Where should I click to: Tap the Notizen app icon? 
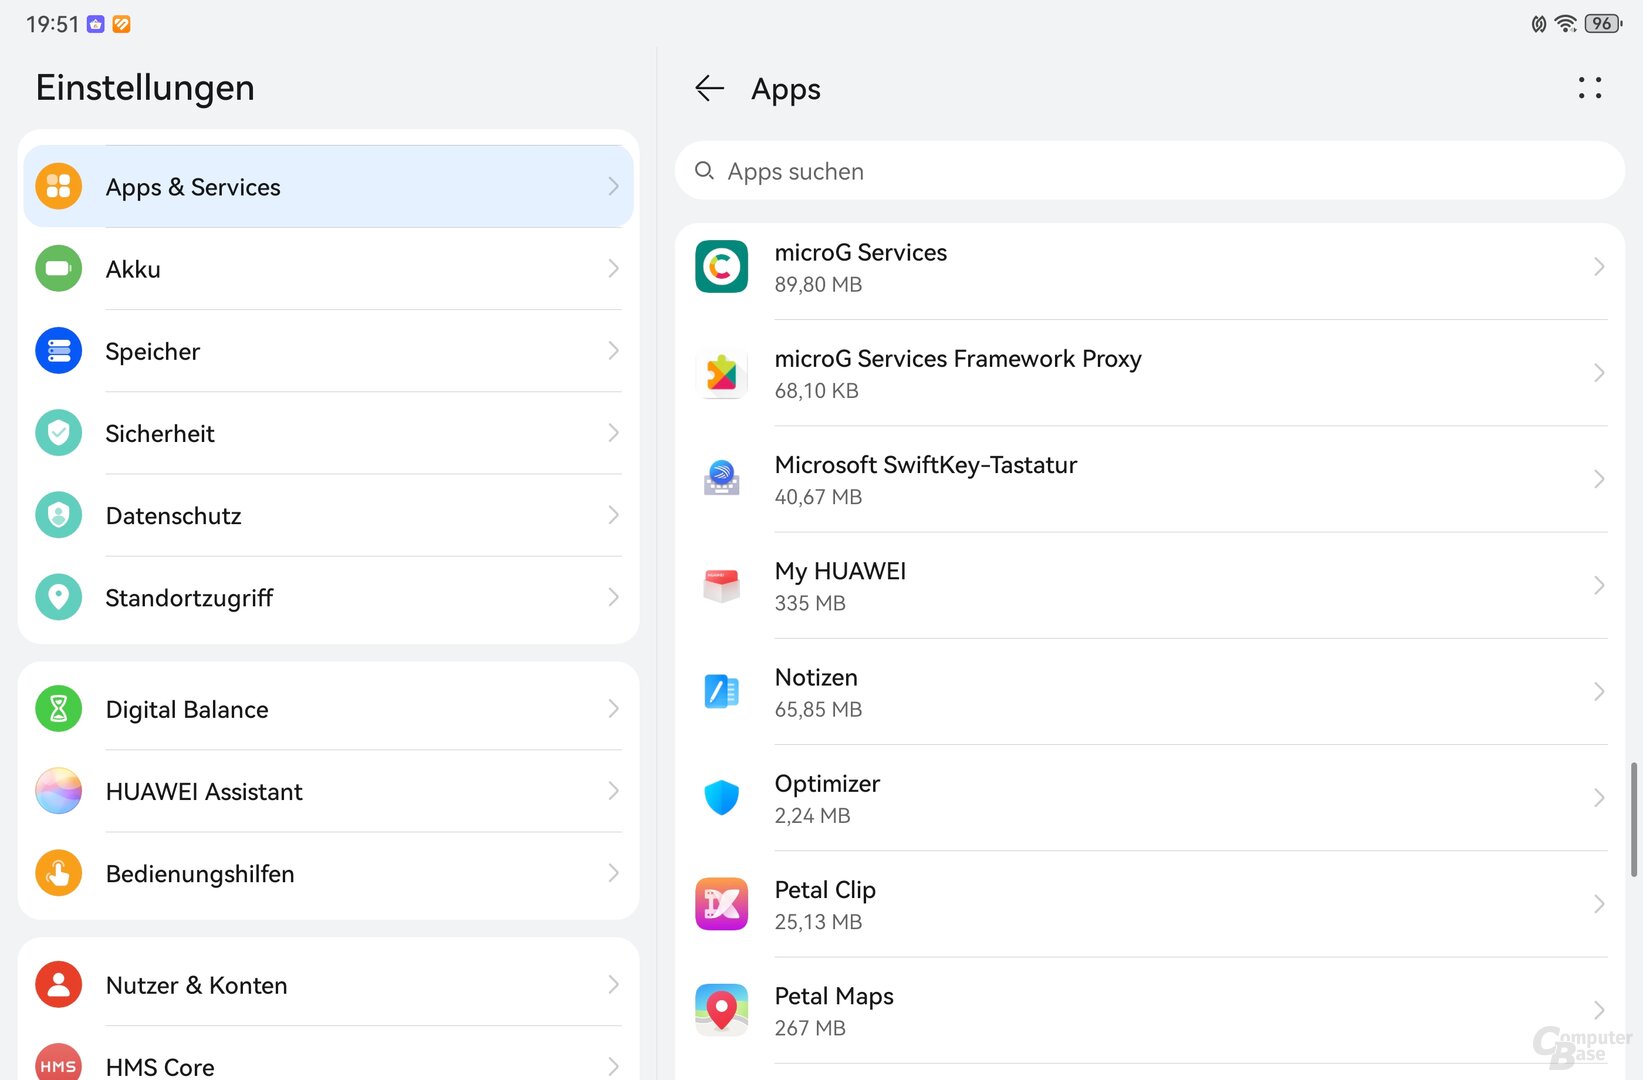point(721,691)
